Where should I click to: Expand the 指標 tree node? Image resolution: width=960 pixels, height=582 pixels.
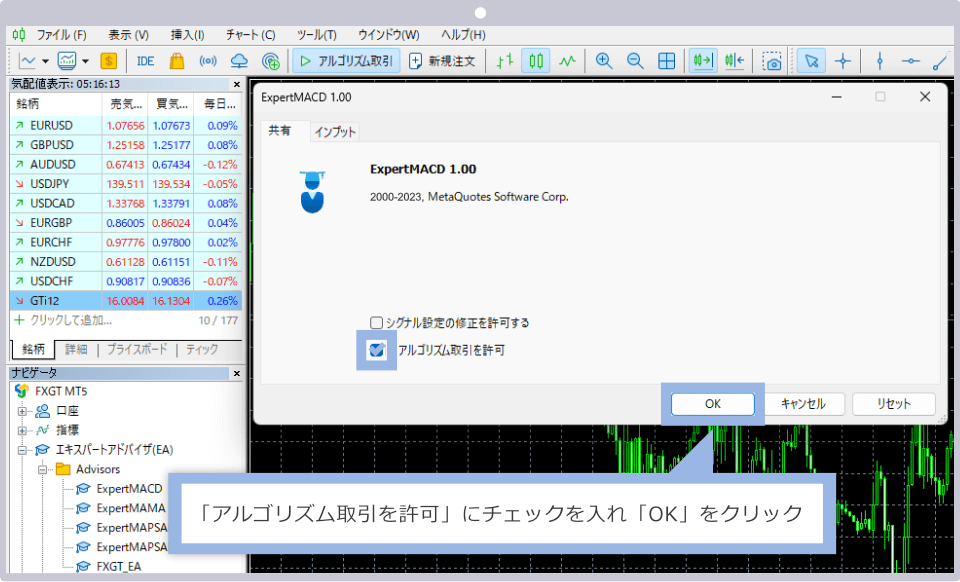(x=22, y=430)
